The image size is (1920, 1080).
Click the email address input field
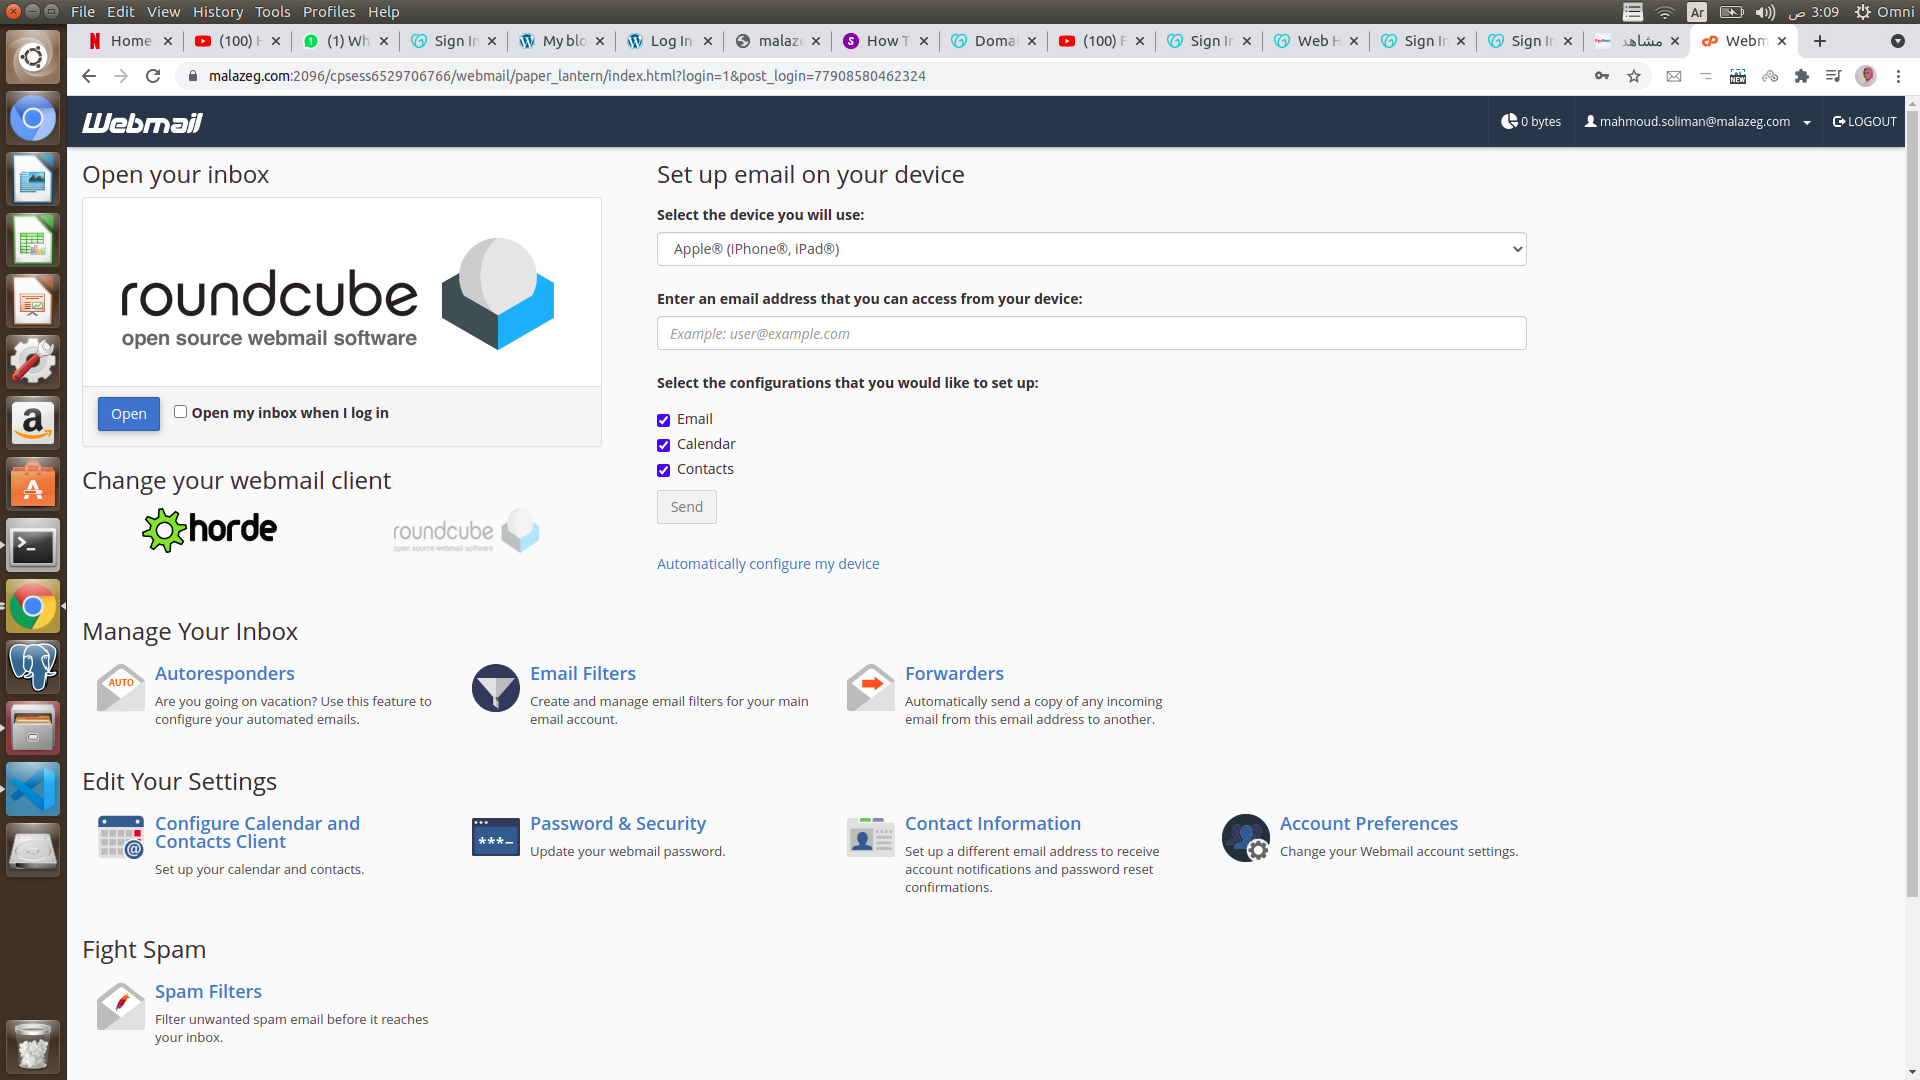[x=1091, y=333]
